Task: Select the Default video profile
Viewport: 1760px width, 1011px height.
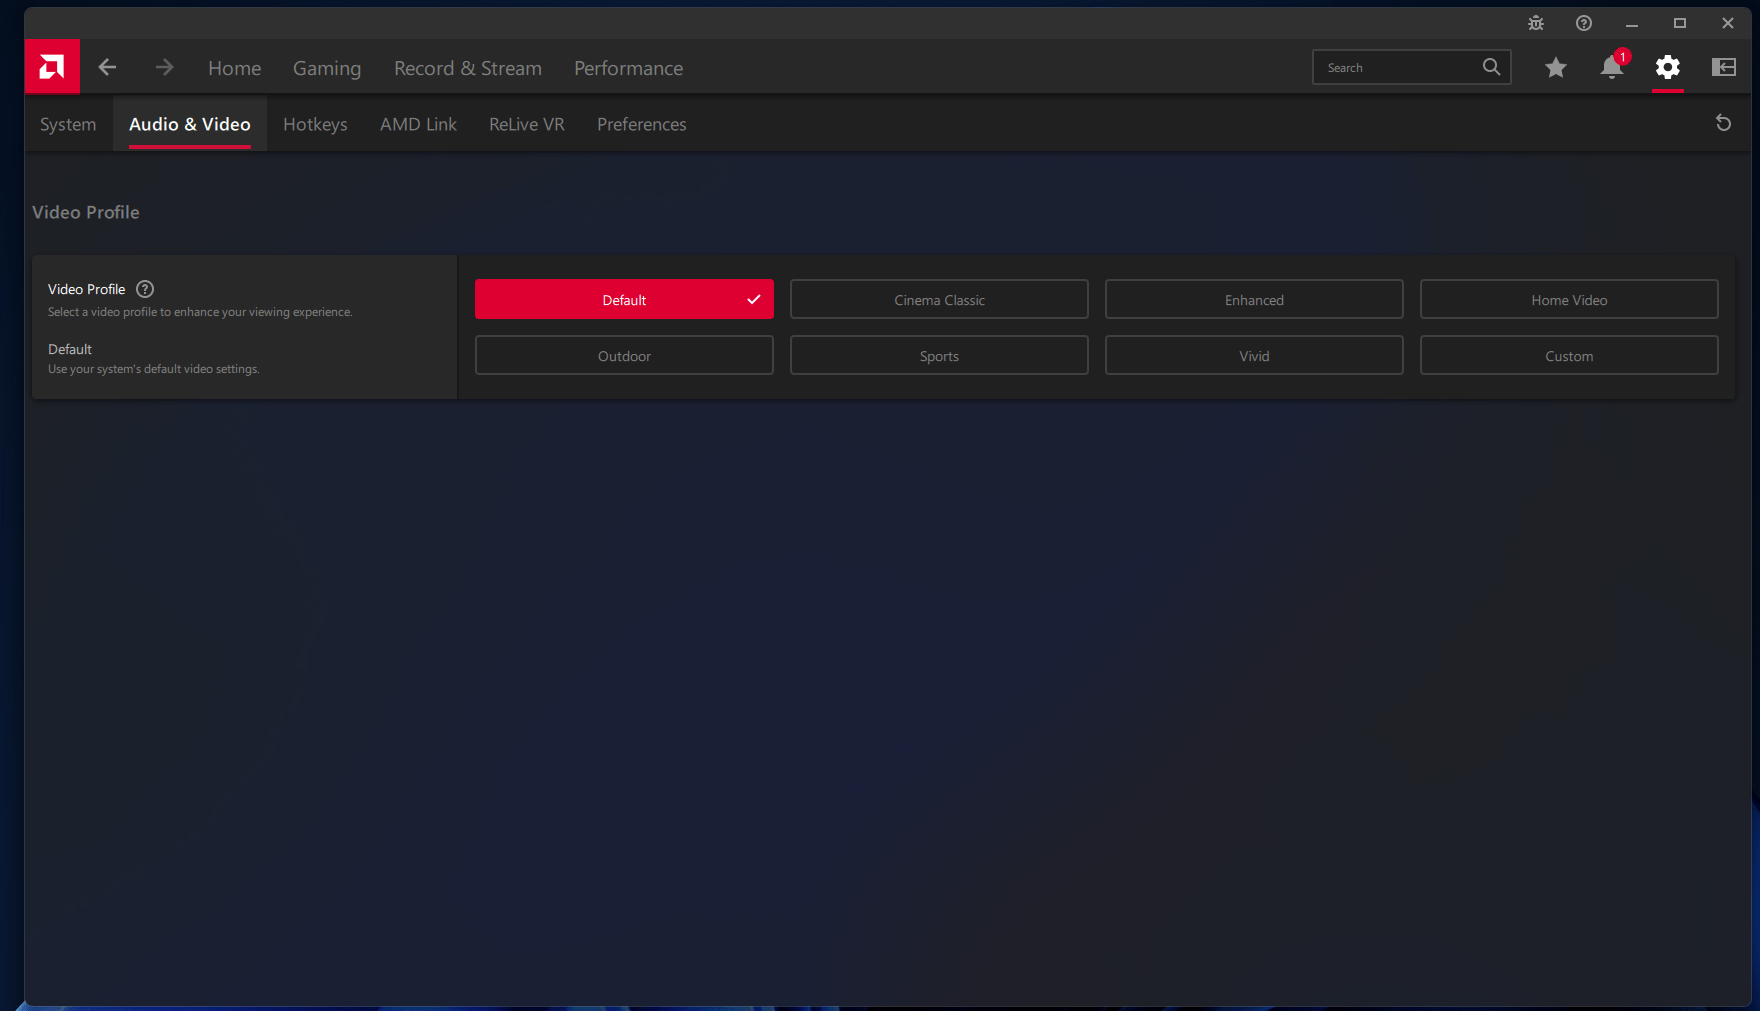Action: [x=624, y=299]
